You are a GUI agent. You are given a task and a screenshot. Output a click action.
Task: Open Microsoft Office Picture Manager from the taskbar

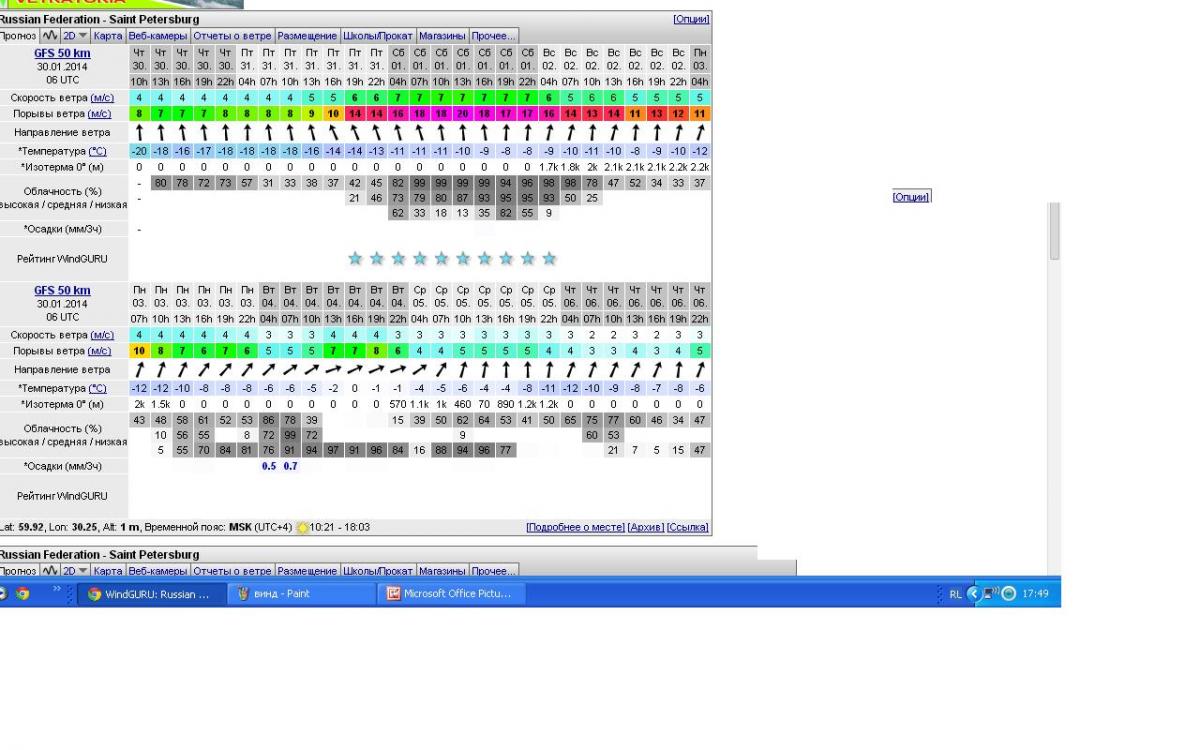pos(448,593)
